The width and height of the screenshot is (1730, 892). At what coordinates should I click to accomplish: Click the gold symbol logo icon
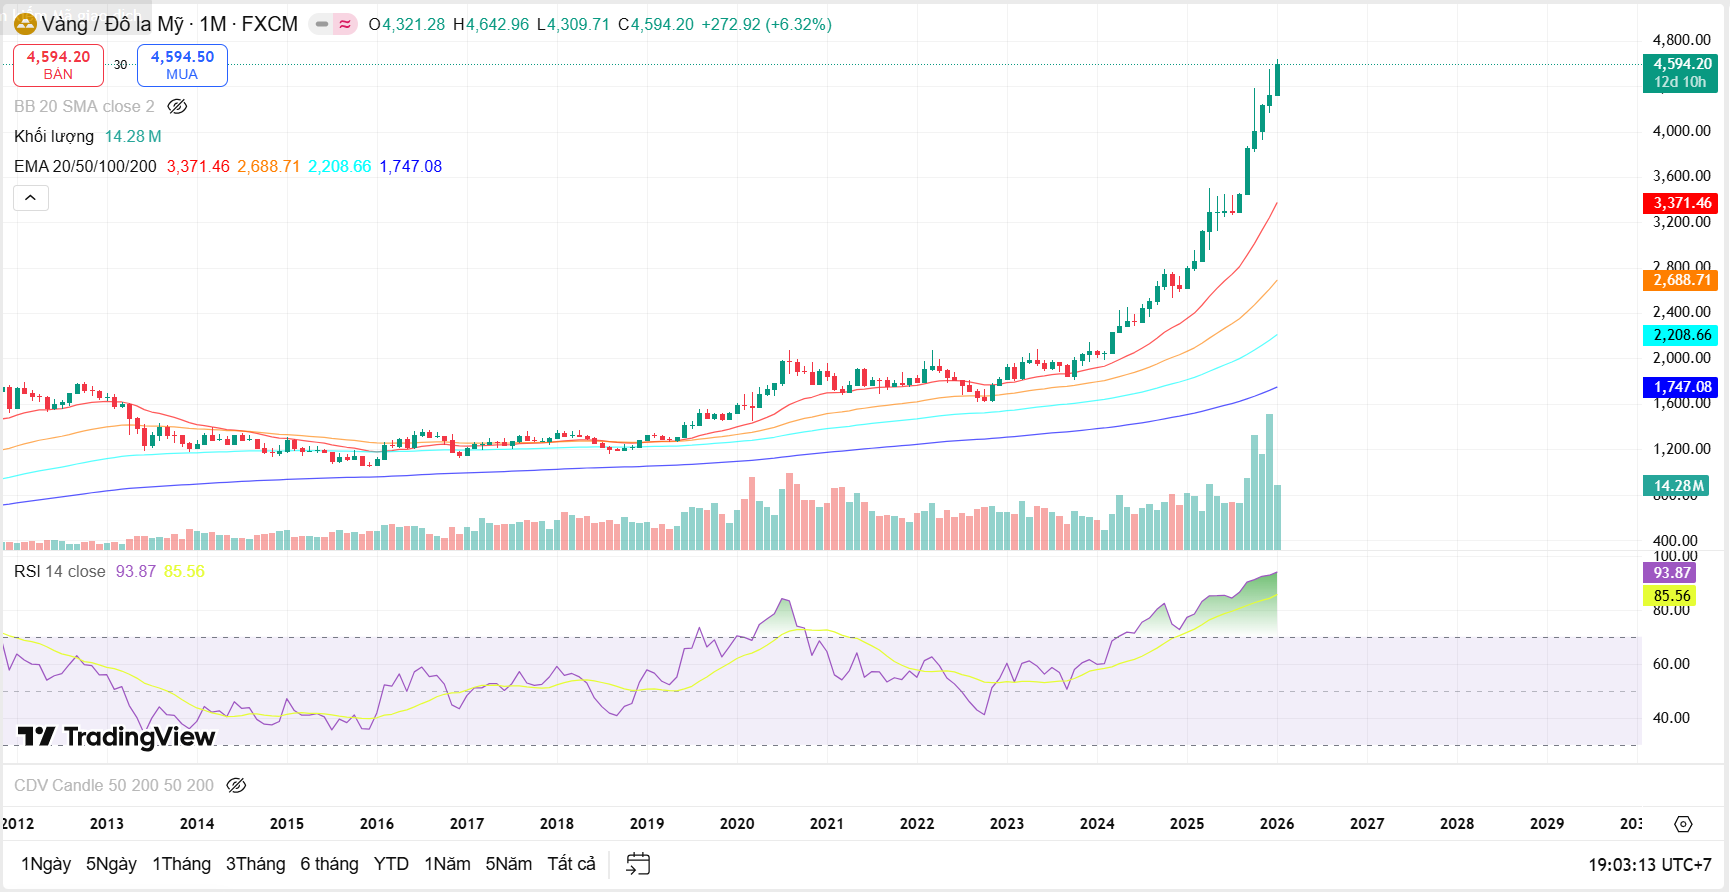point(25,24)
